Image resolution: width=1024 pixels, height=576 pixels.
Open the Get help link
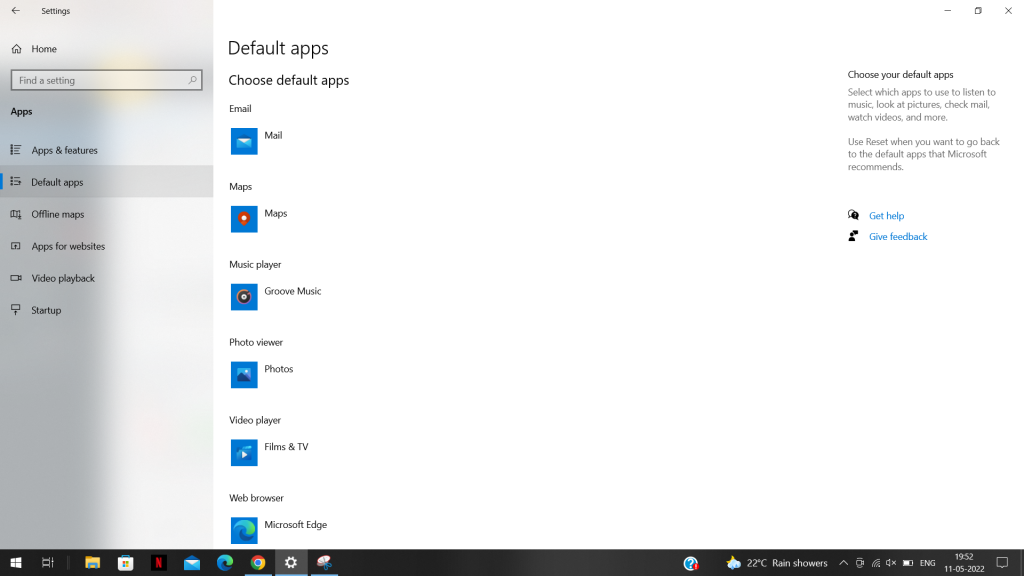tap(884, 215)
